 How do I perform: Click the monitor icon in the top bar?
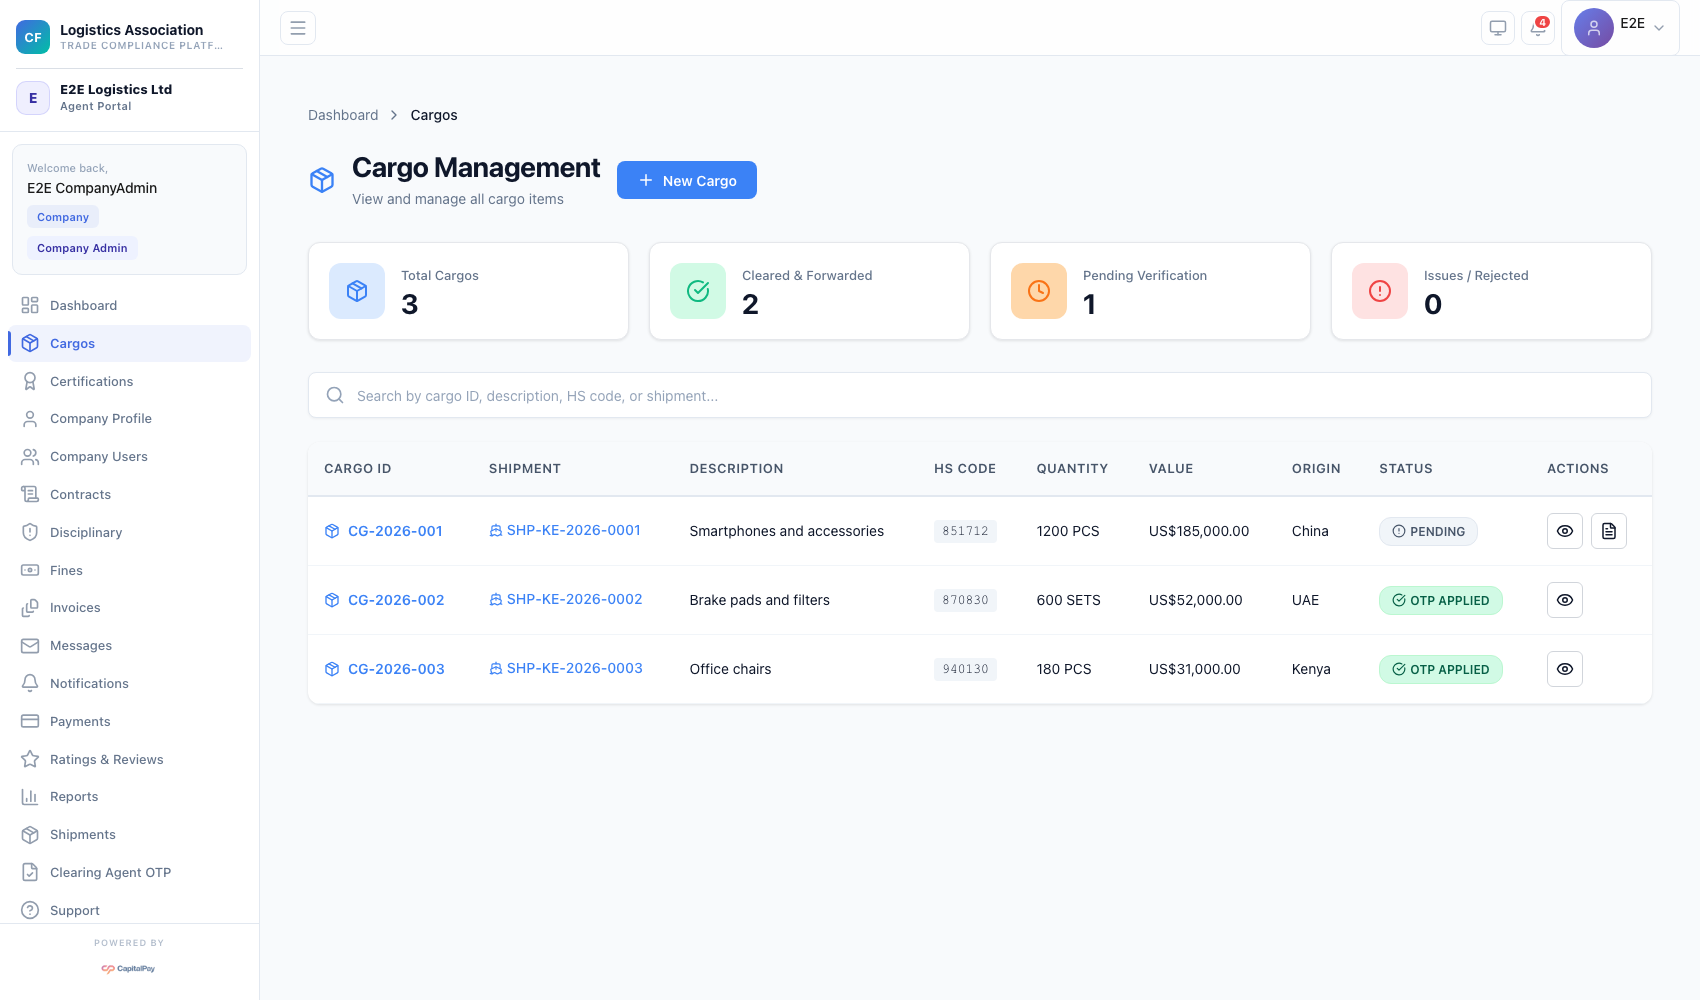pos(1497,28)
